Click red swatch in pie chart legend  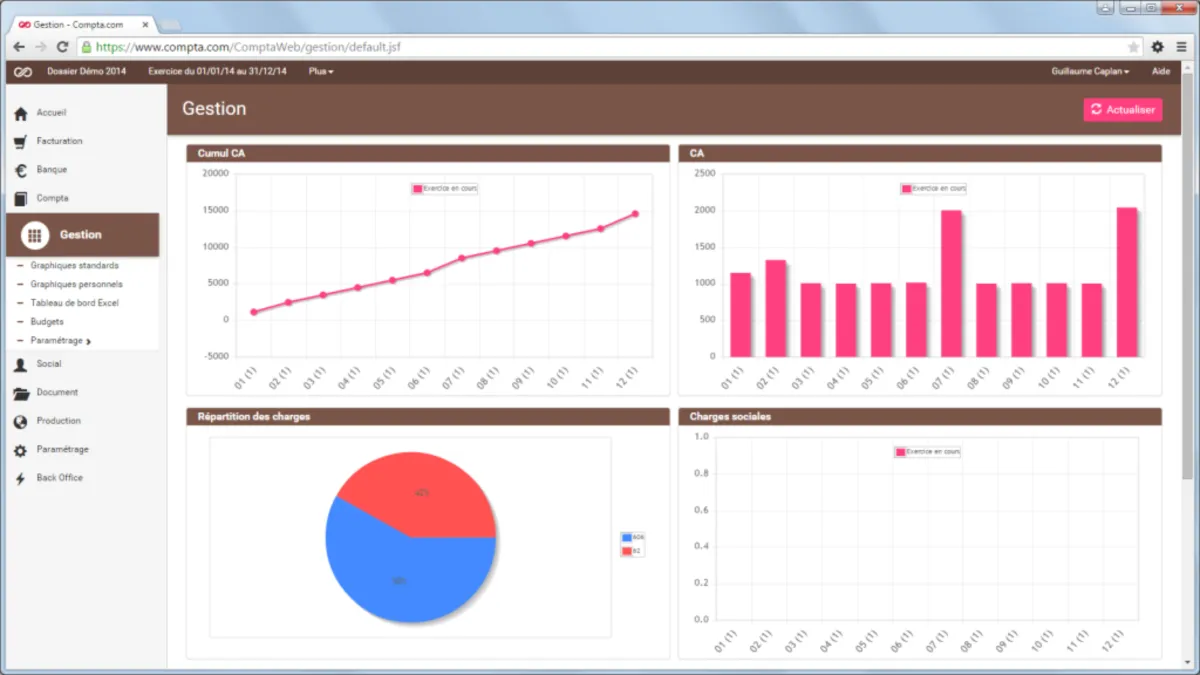pos(627,550)
